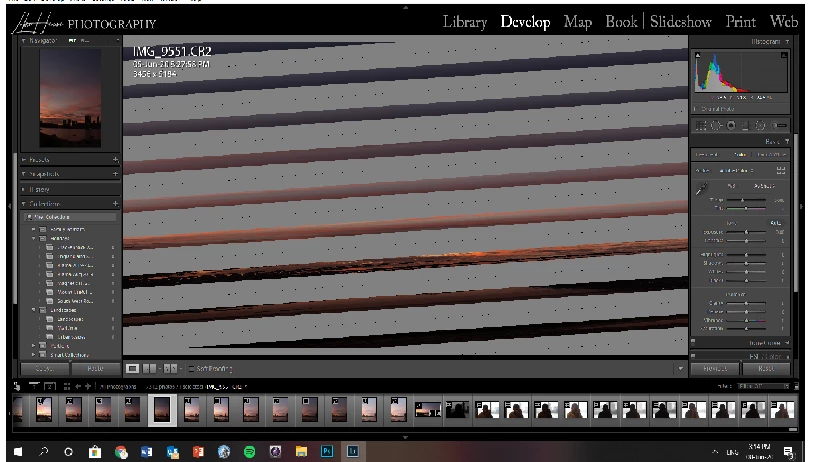821x462 pixels.
Task: Select the wide landscape thumbnail in filmstrip
Action: tap(428, 410)
